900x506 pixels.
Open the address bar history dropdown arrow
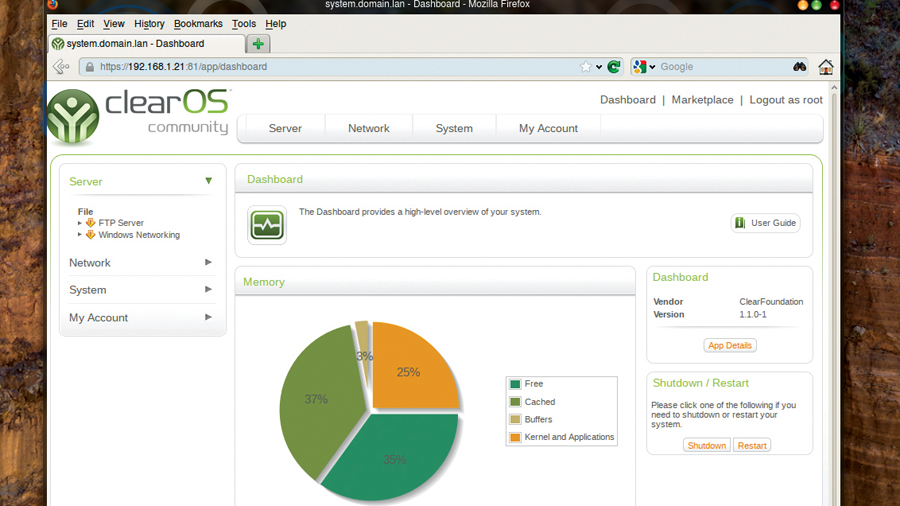pos(599,67)
